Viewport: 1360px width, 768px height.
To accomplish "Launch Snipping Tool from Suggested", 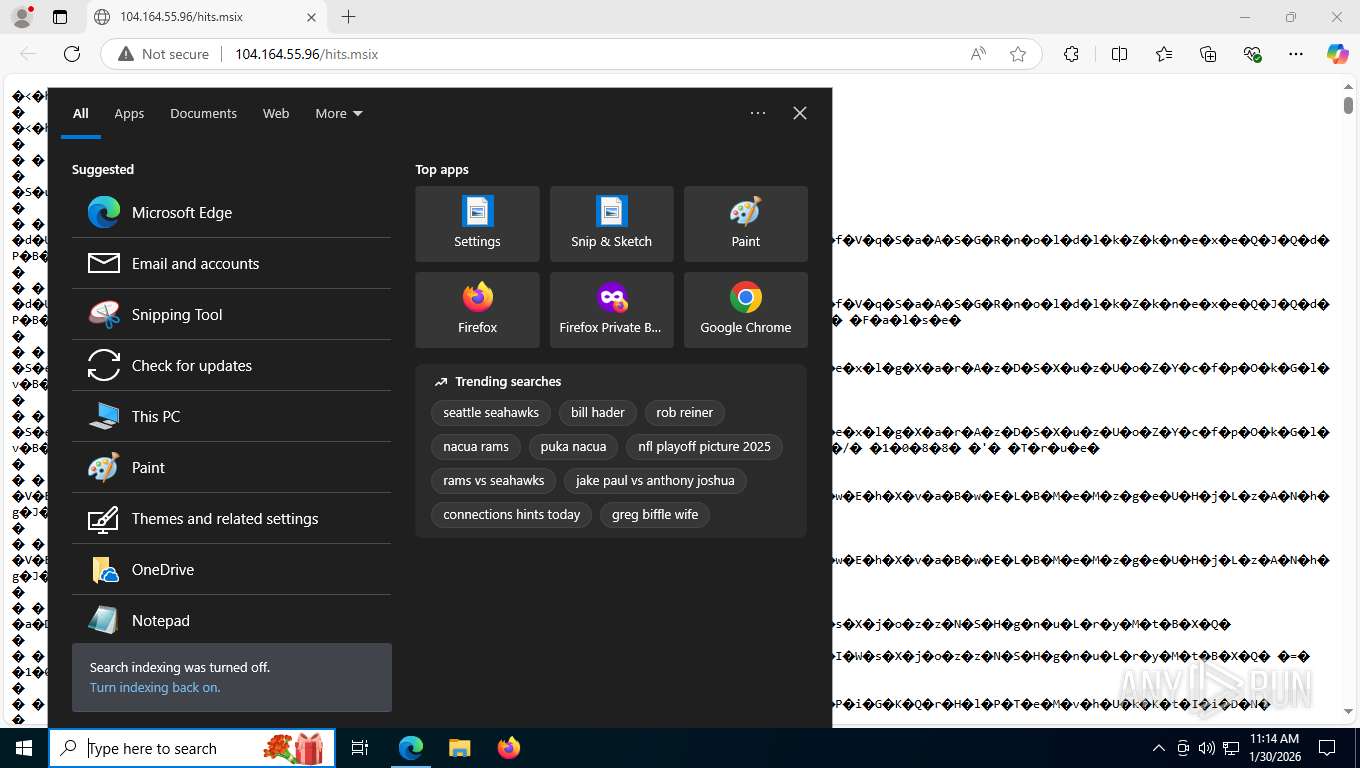I will tap(231, 314).
